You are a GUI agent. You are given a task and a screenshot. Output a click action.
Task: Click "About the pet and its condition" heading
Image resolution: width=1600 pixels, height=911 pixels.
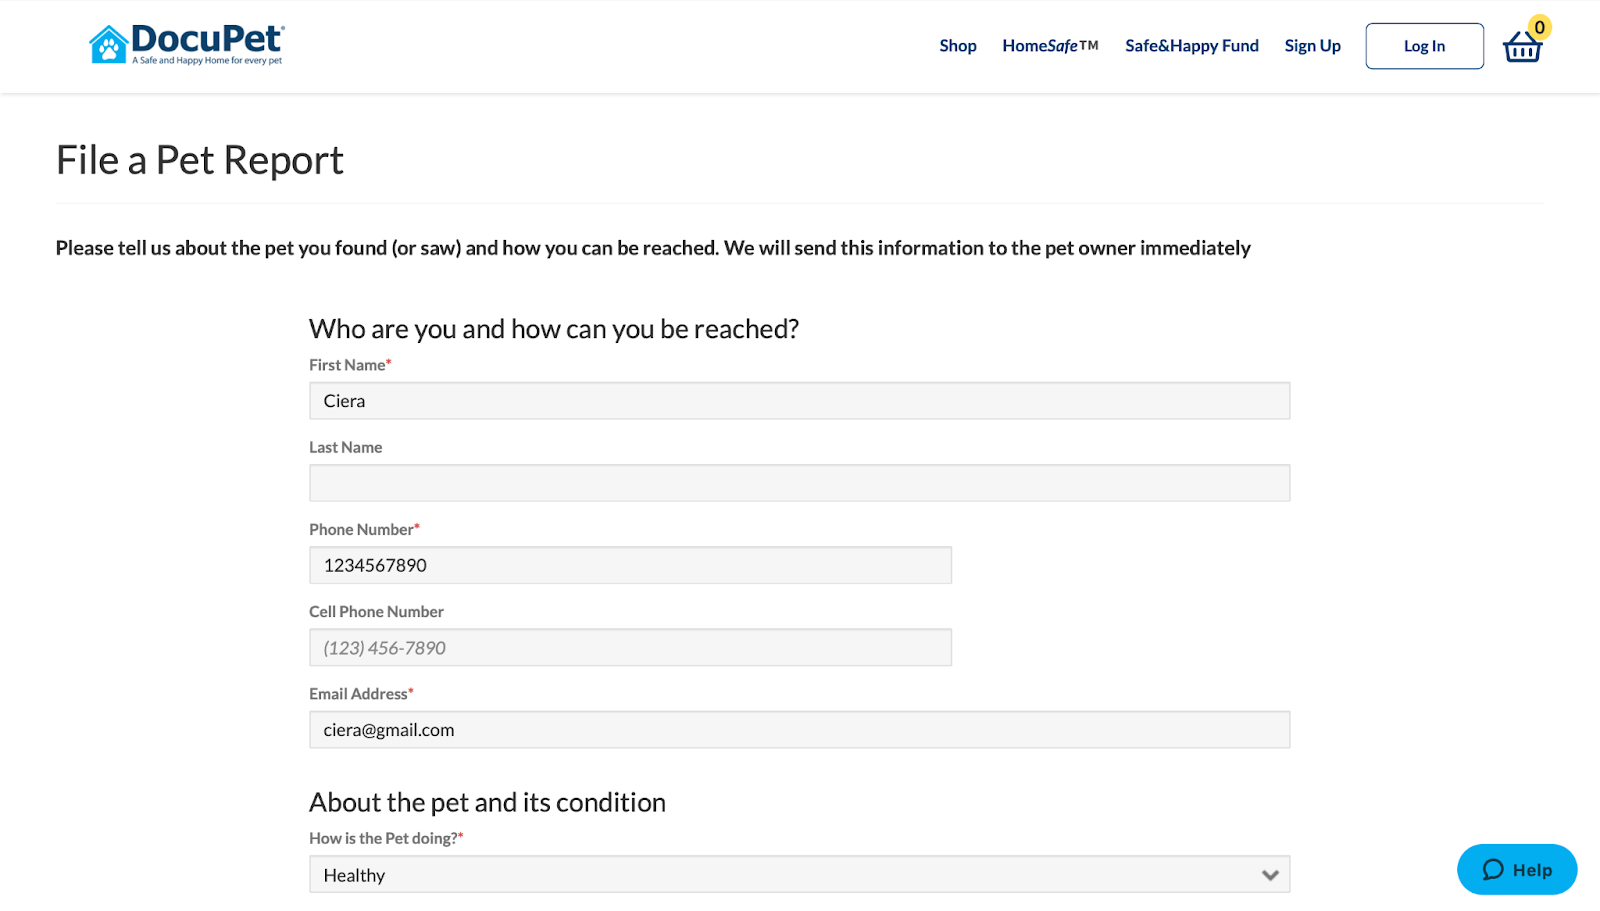487,802
